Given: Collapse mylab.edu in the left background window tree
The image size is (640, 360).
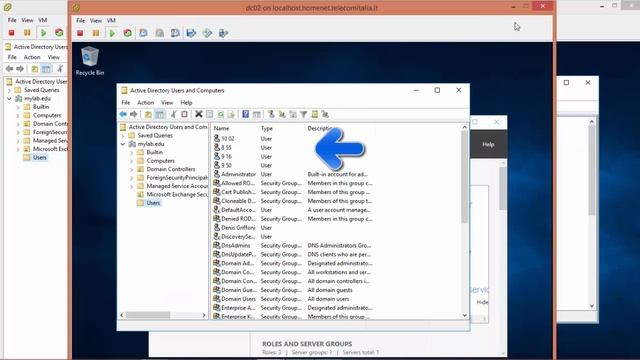Looking at the screenshot, I should (9, 99).
